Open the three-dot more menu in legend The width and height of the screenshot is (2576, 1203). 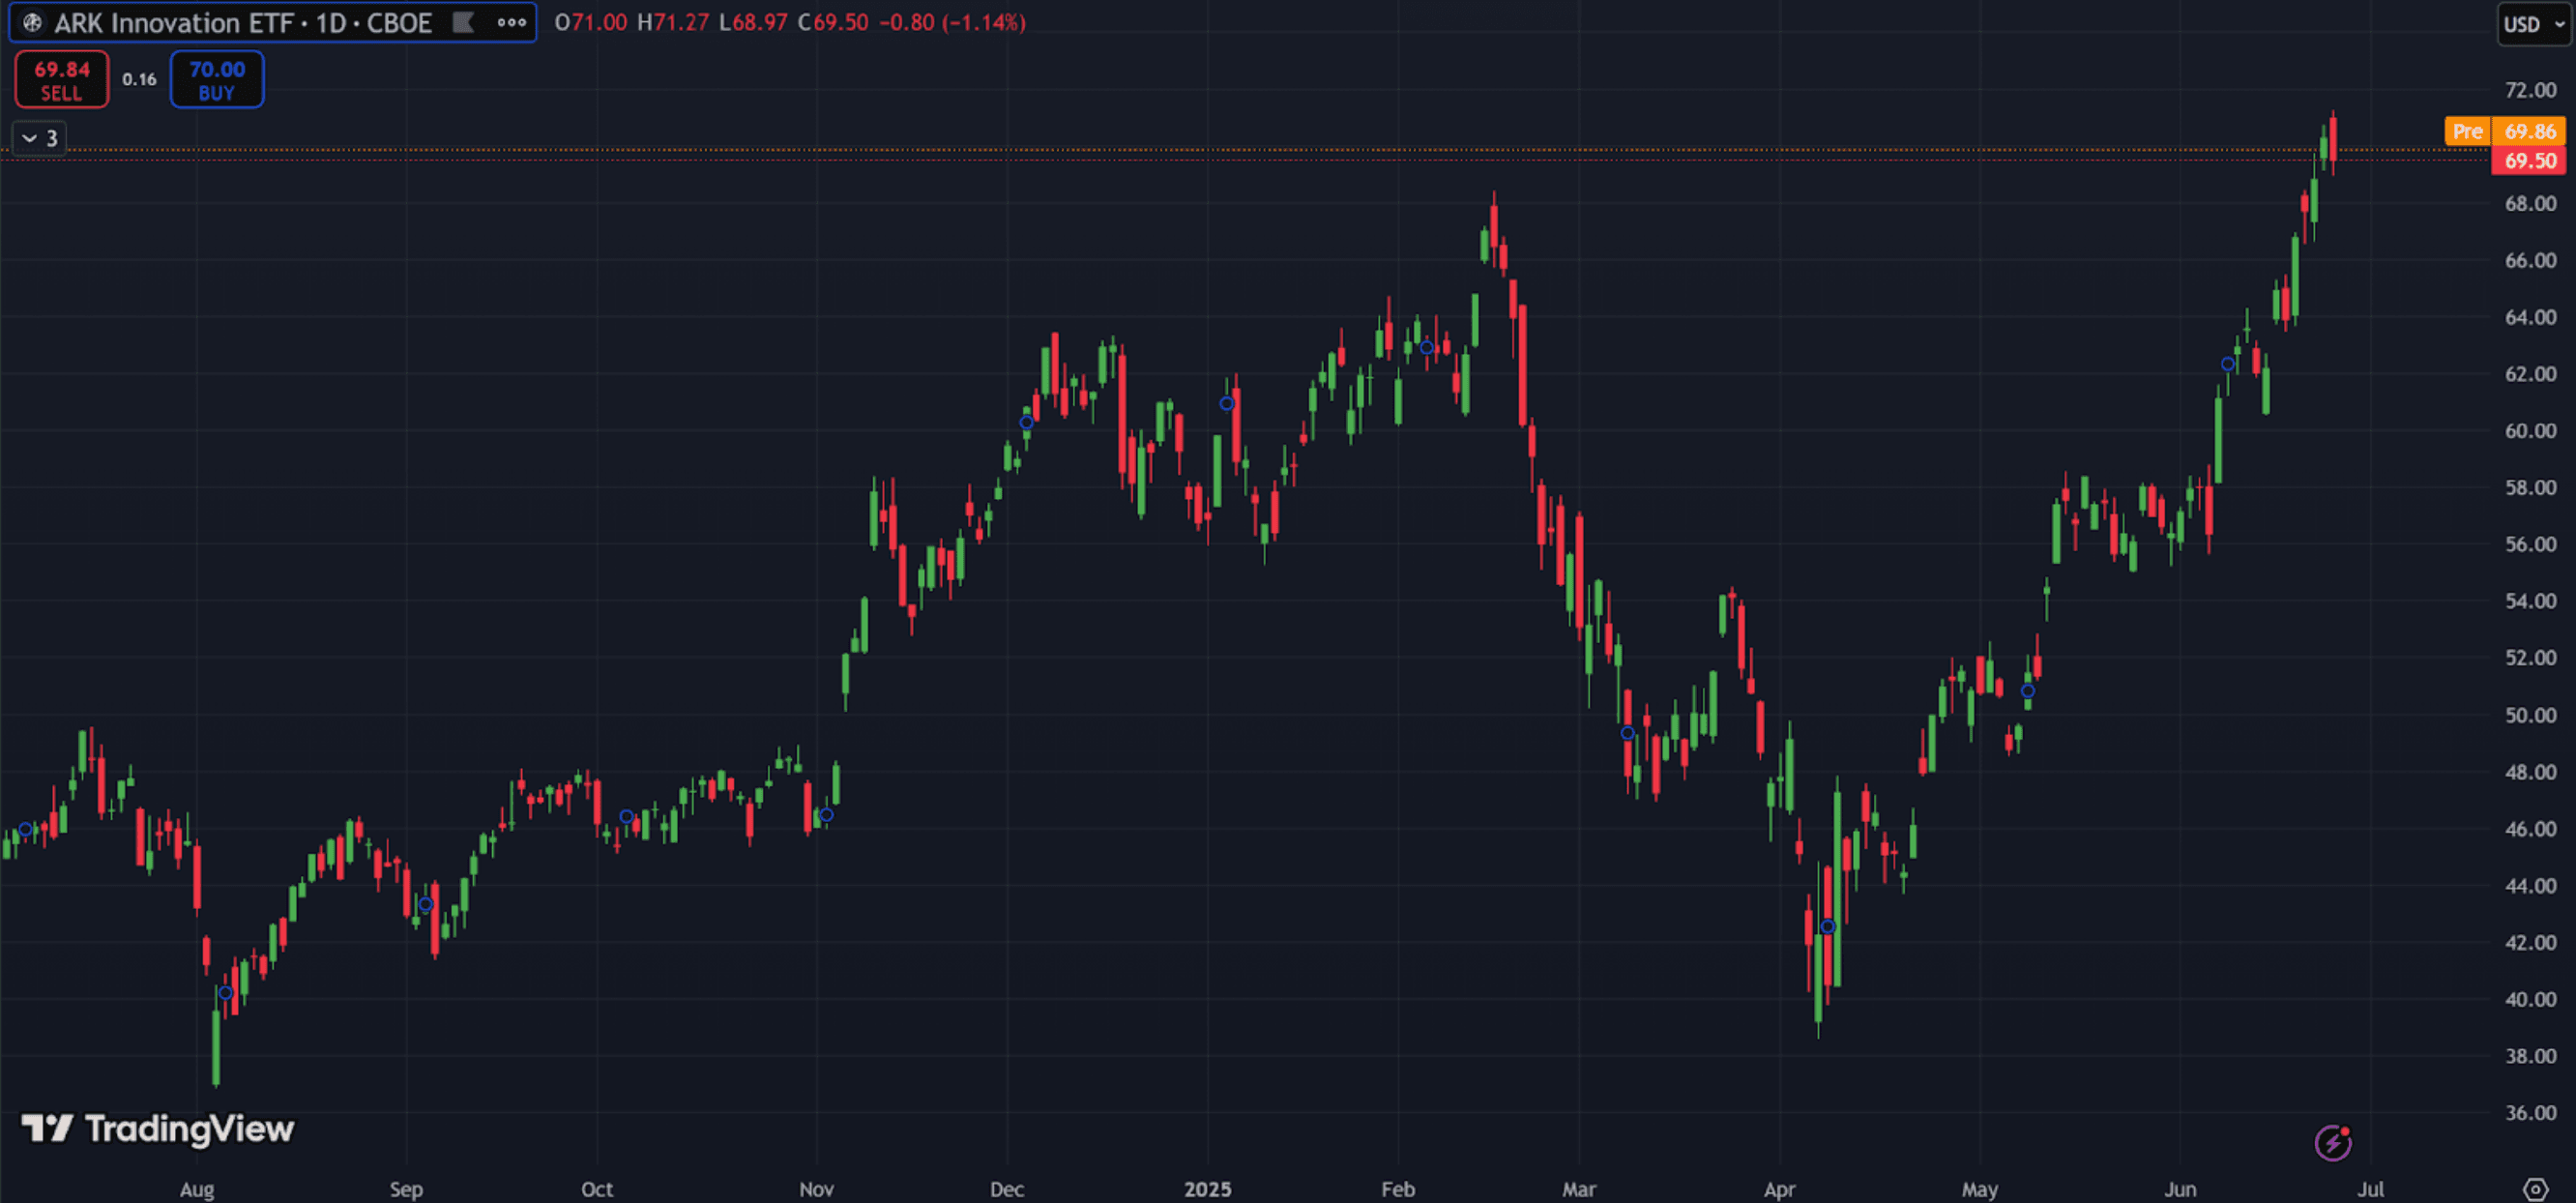tap(511, 22)
